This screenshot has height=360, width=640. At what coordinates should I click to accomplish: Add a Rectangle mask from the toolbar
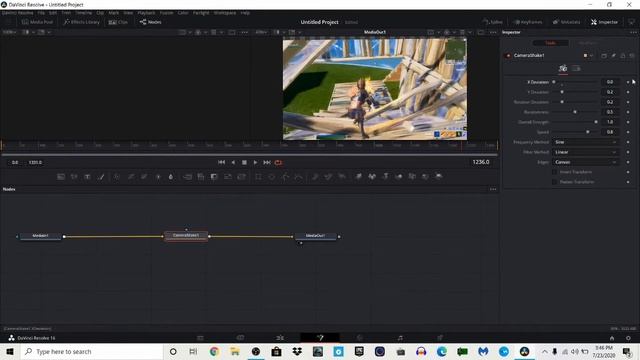pyautogui.click(x=258, y=177)
